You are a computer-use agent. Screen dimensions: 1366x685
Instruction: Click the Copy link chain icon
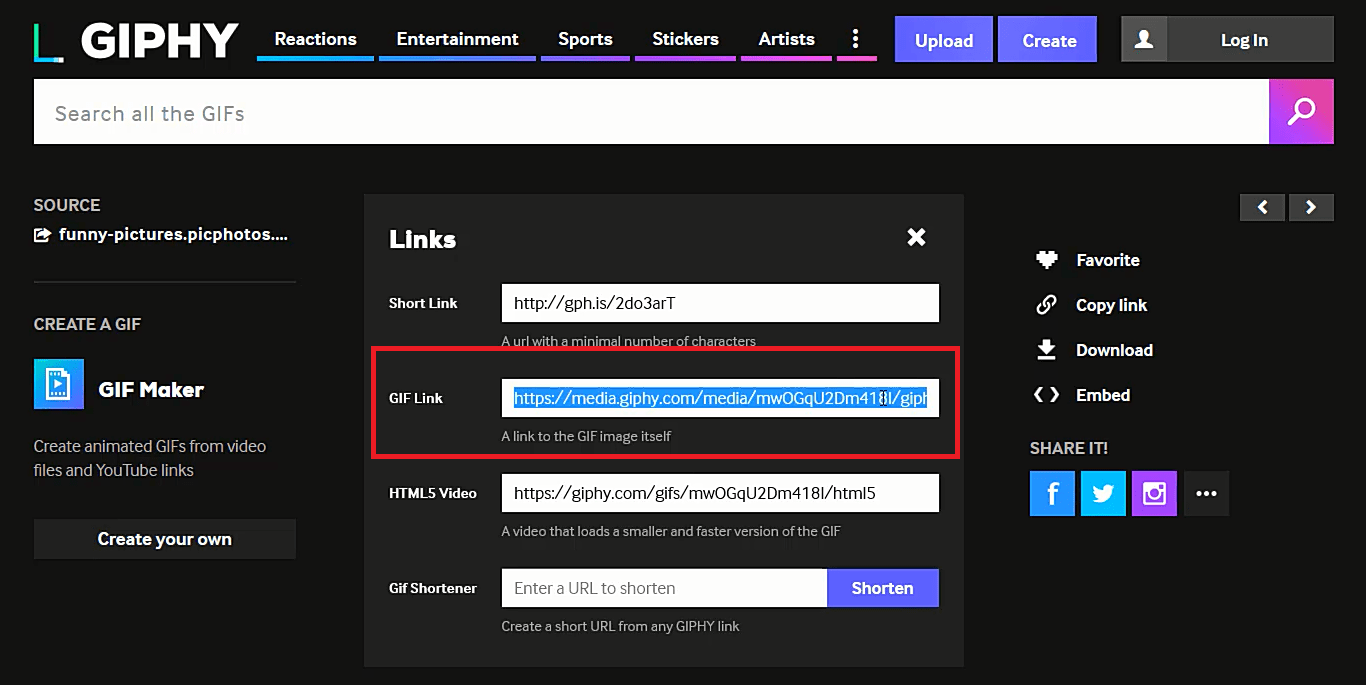pyautogui.click(x=1046, y=305)
